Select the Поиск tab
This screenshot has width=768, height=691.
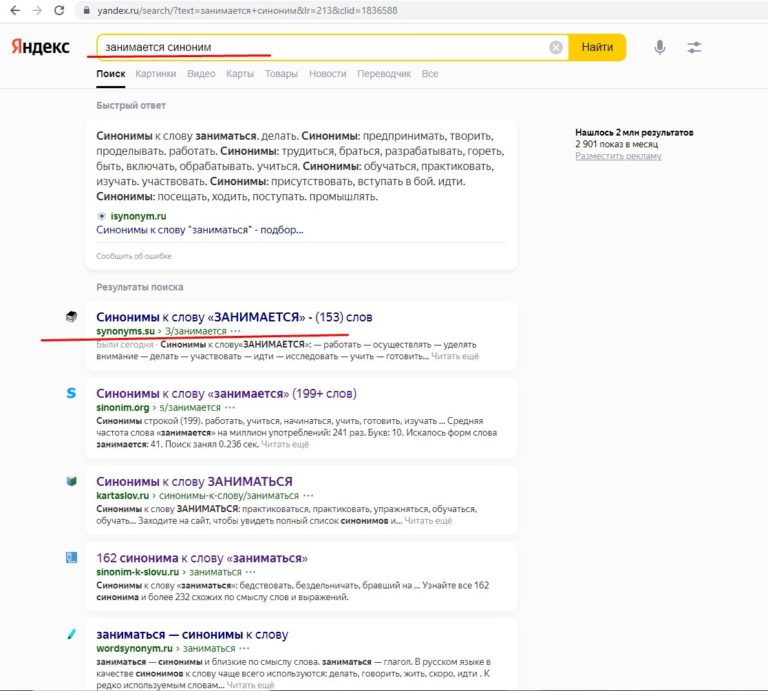point(111,74)
